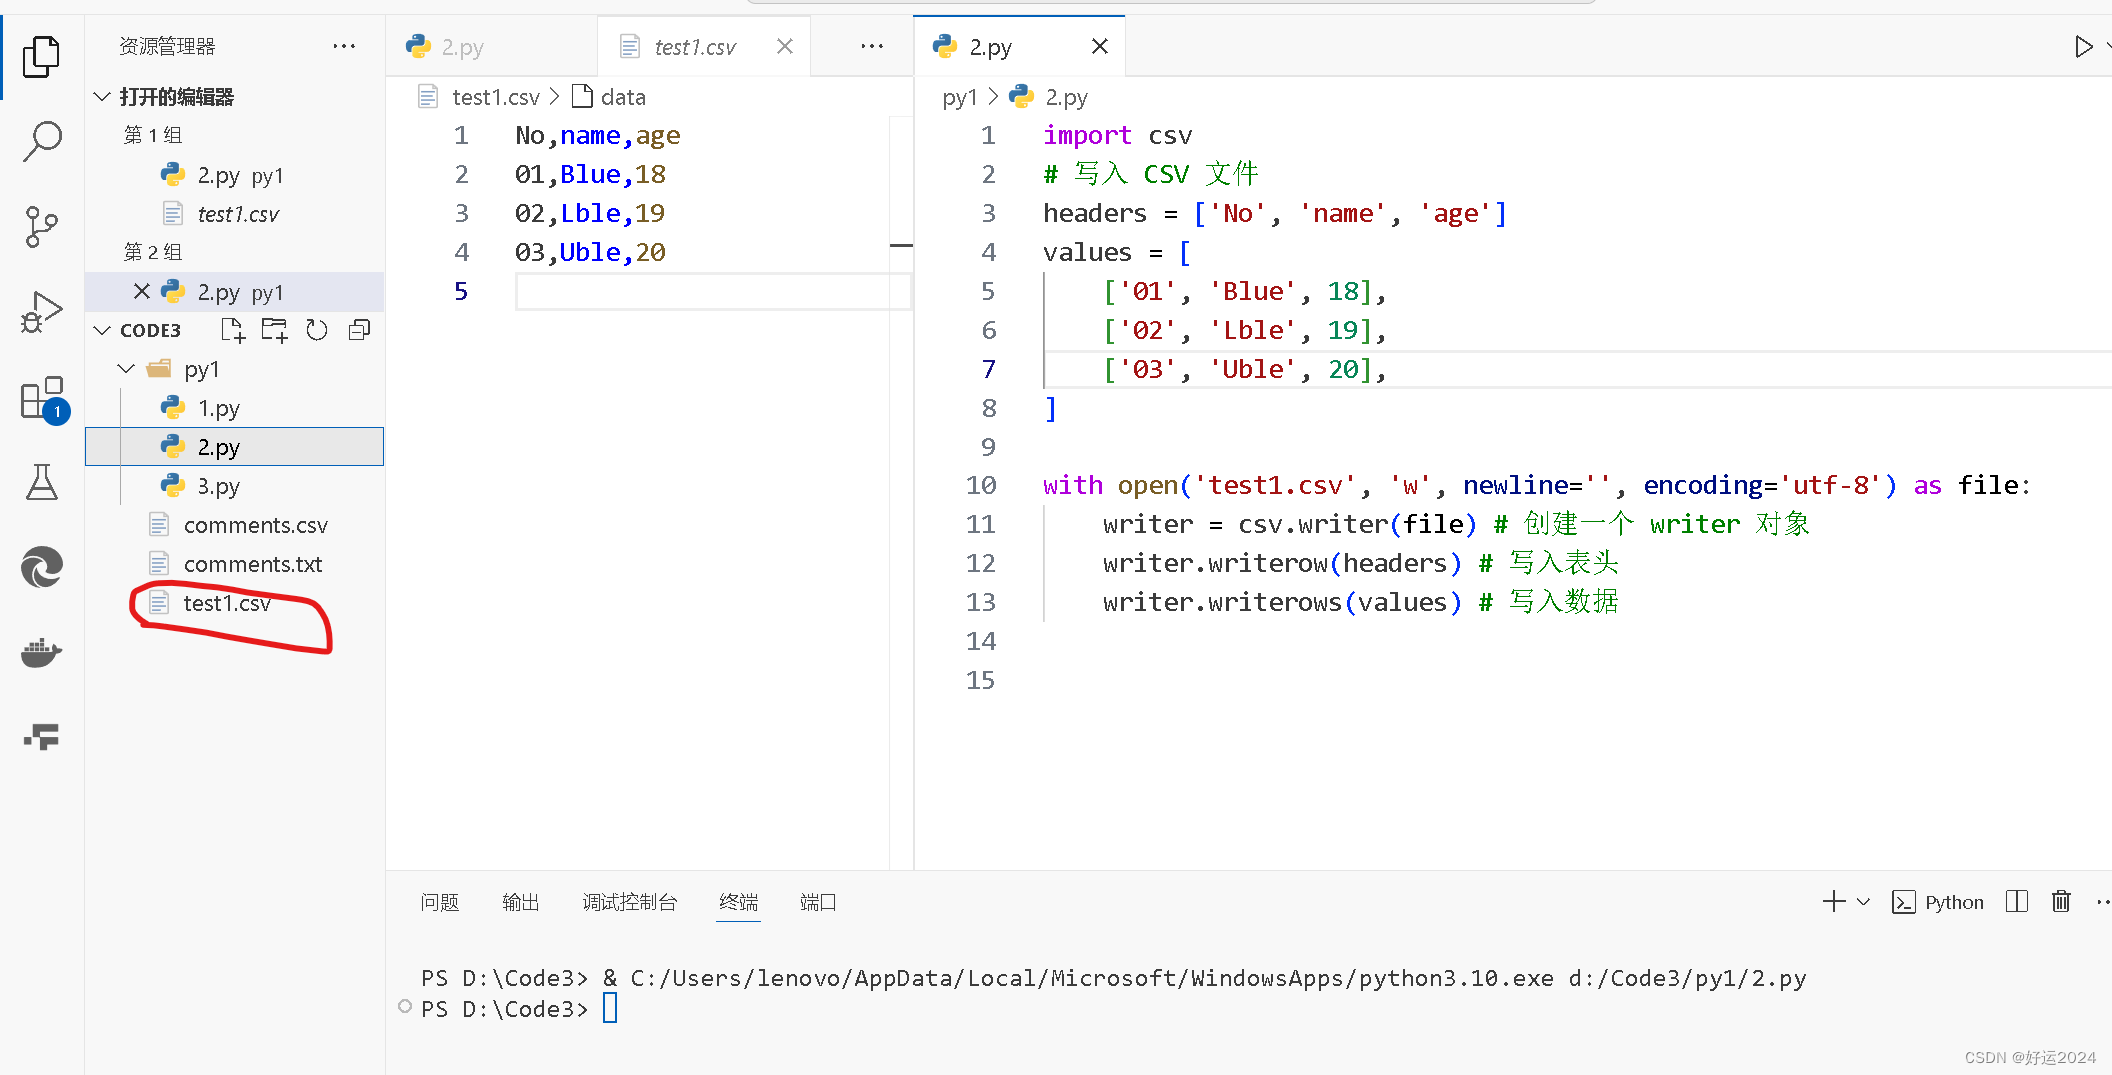Run the 2.py script
Viewport: 2112px width, 1075px height.
(x=2084, y=46)
